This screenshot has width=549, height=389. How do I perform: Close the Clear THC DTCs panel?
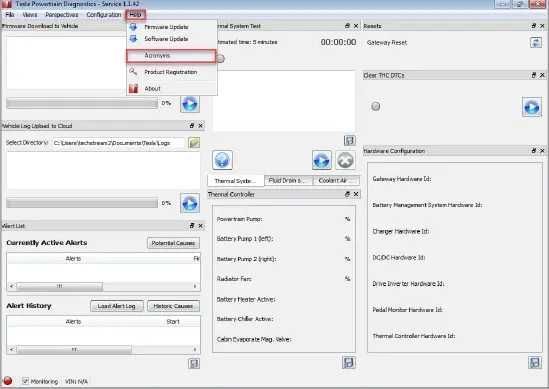(542, 75)
